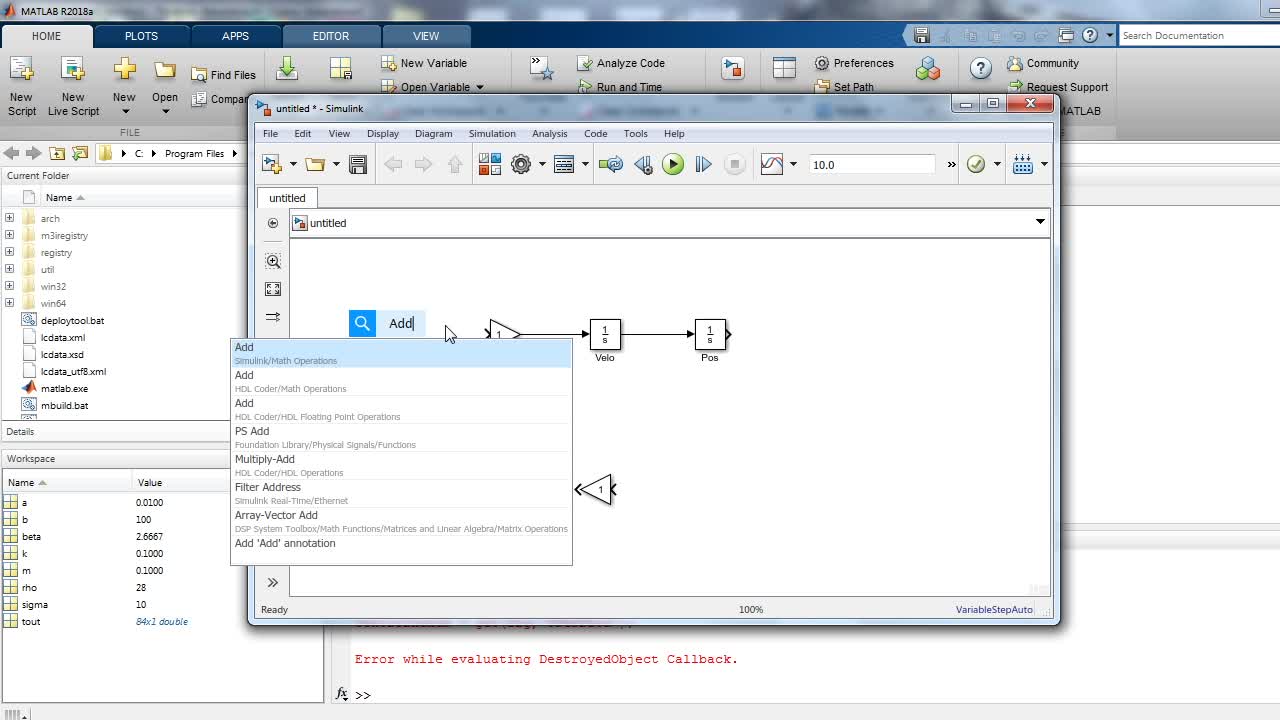
Task: Select Add from Simulink/Math Operations
Action: [401, 353]
